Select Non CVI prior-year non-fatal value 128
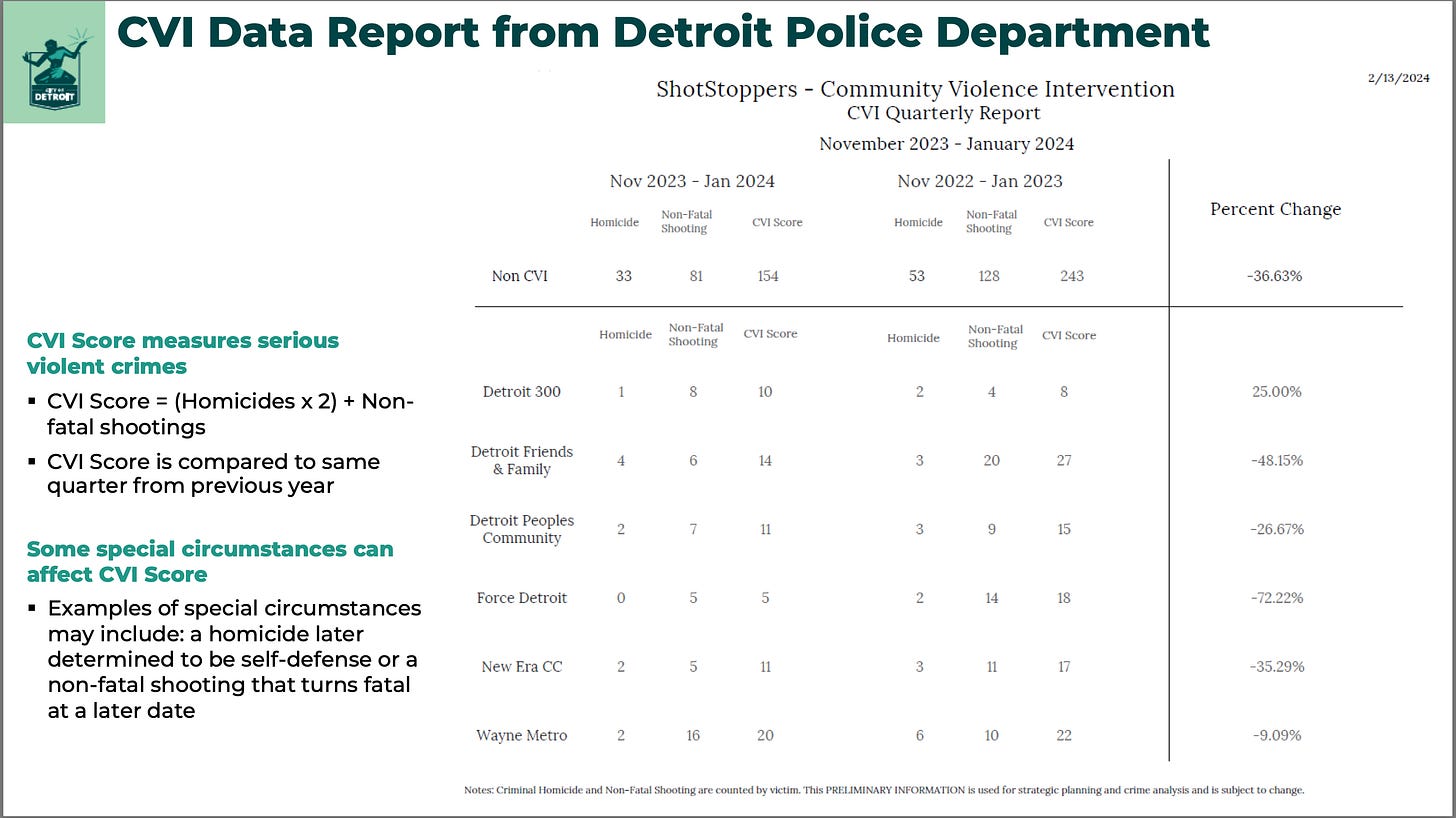This screenshot has height=818, width=1456. 989,276
